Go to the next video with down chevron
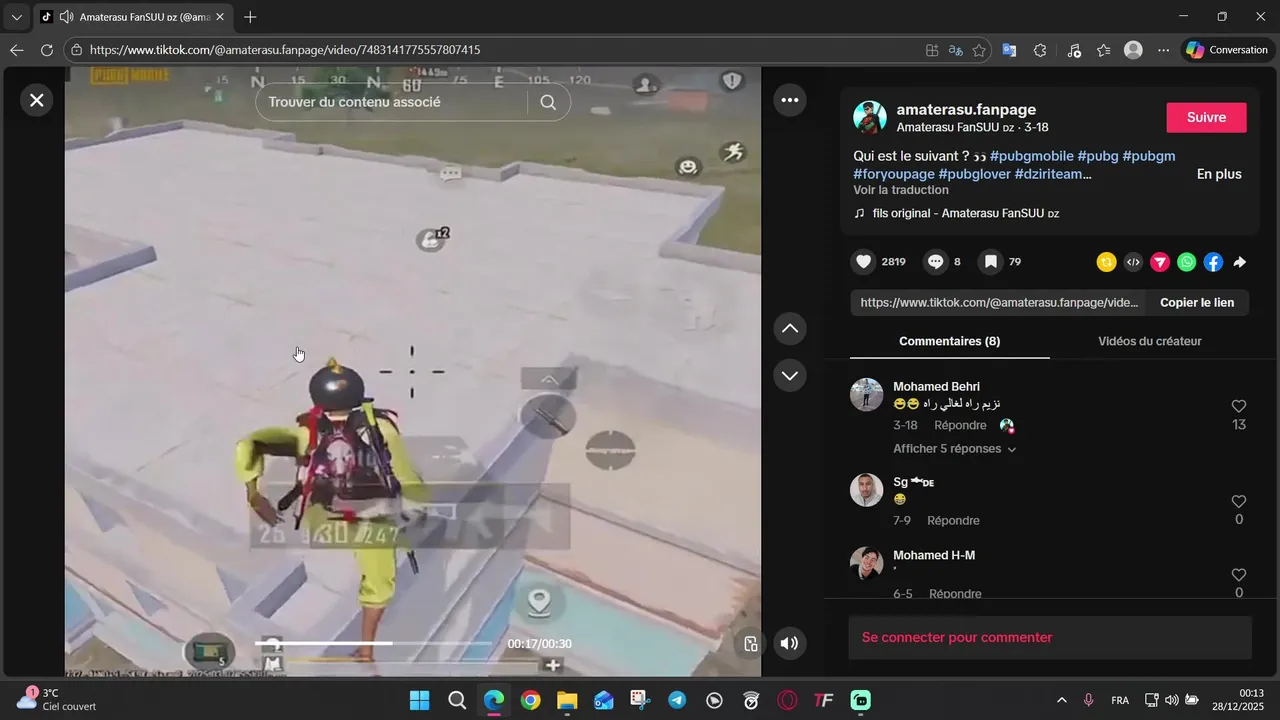 tap(790, 375)
